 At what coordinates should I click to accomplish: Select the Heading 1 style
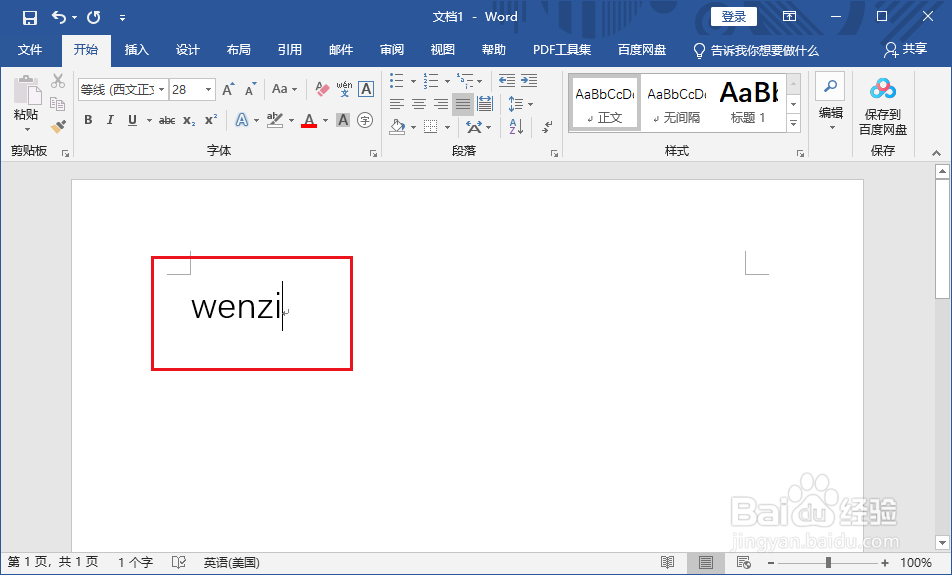tap(749, 104)
